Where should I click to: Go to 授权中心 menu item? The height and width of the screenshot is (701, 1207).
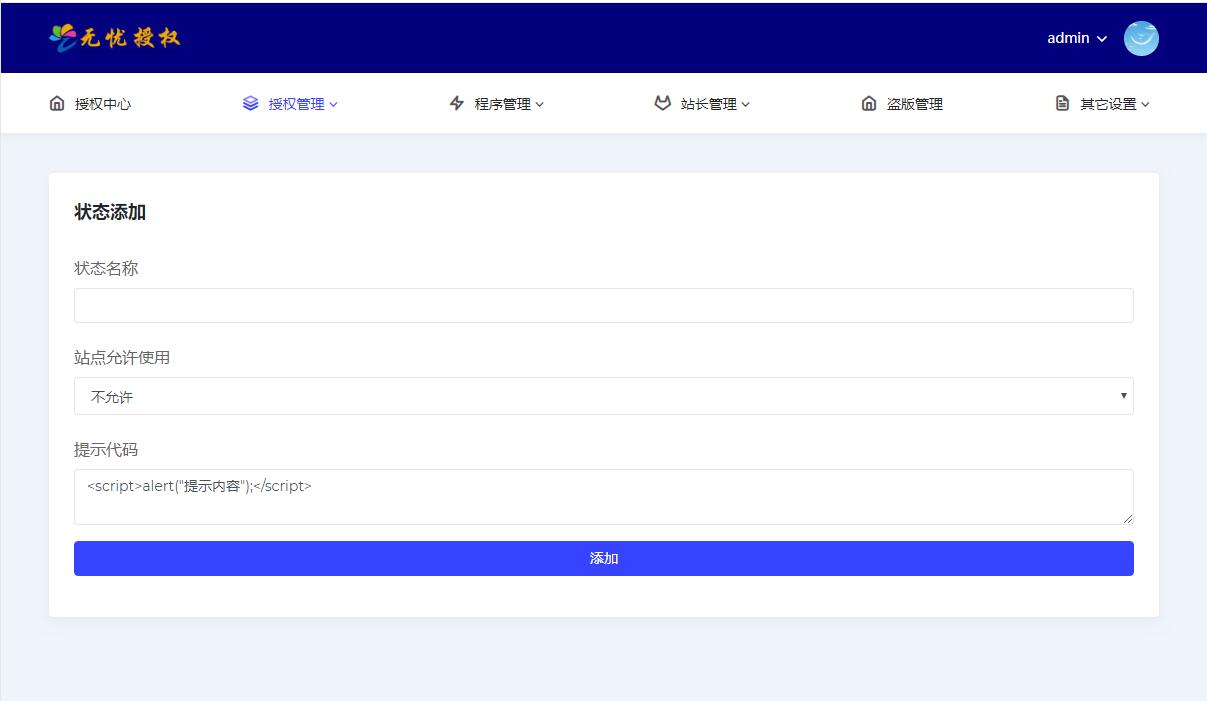point(102,104)
